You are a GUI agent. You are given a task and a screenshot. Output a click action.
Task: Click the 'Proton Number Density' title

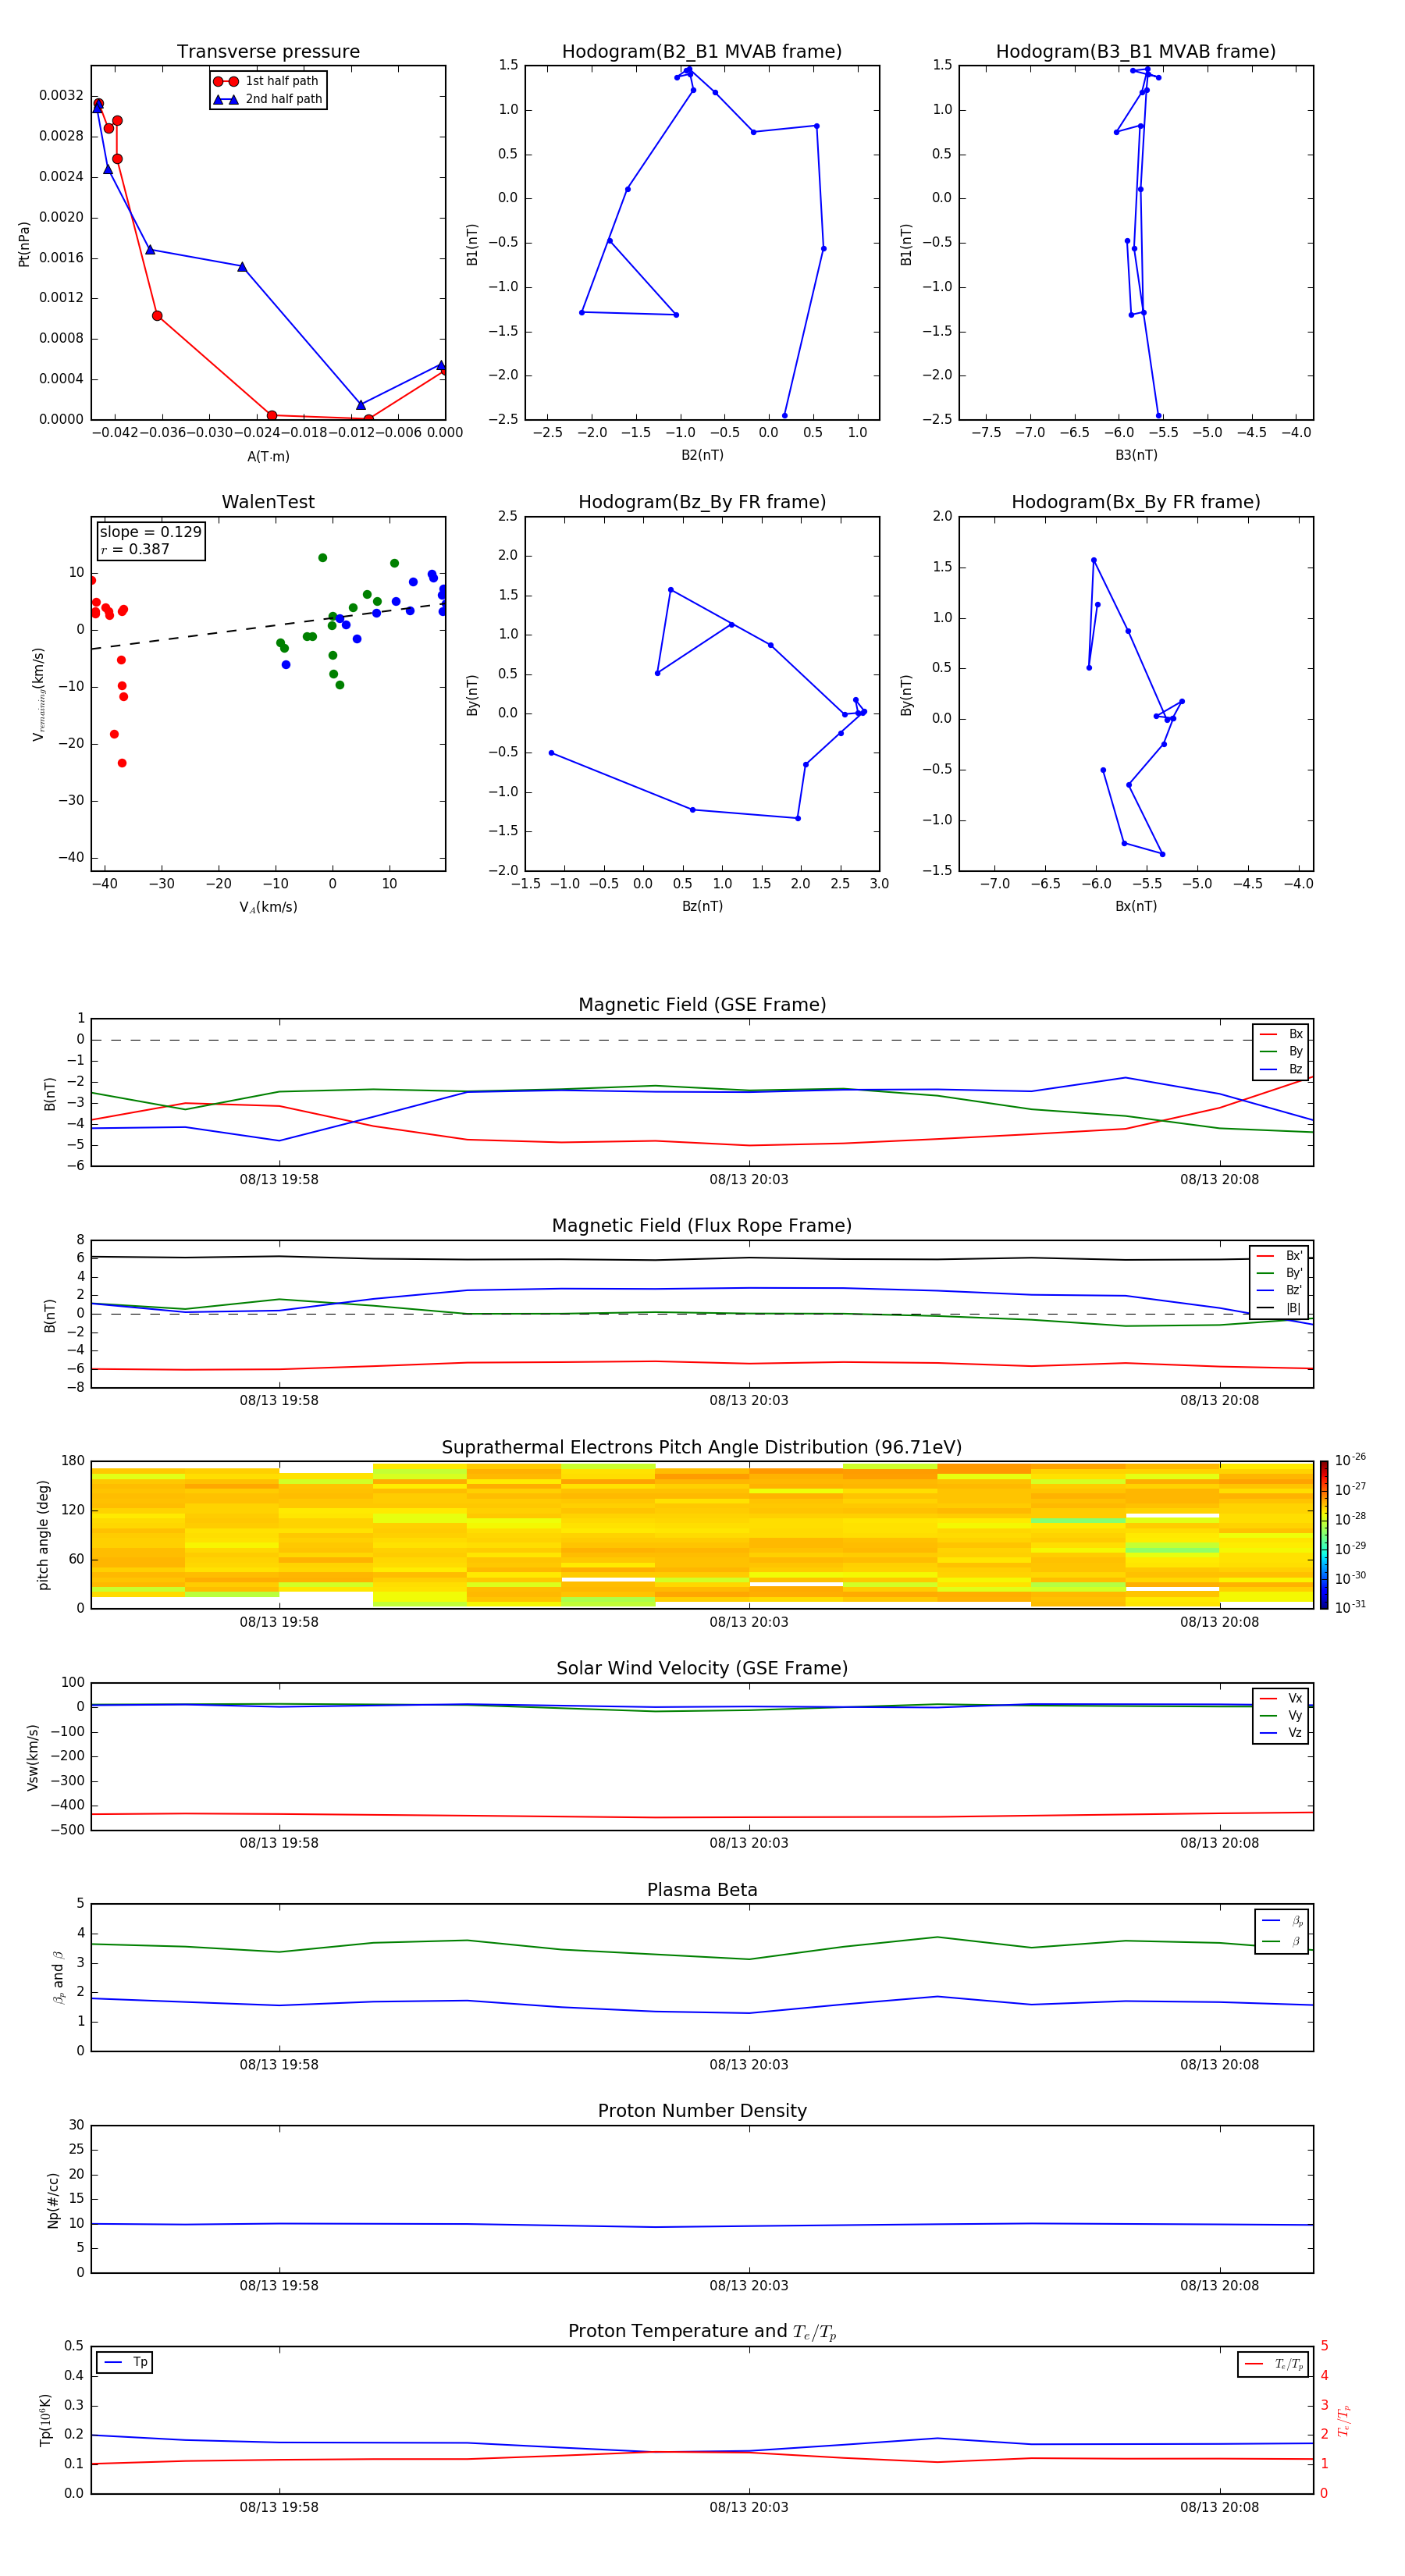tap(702, 2111)
